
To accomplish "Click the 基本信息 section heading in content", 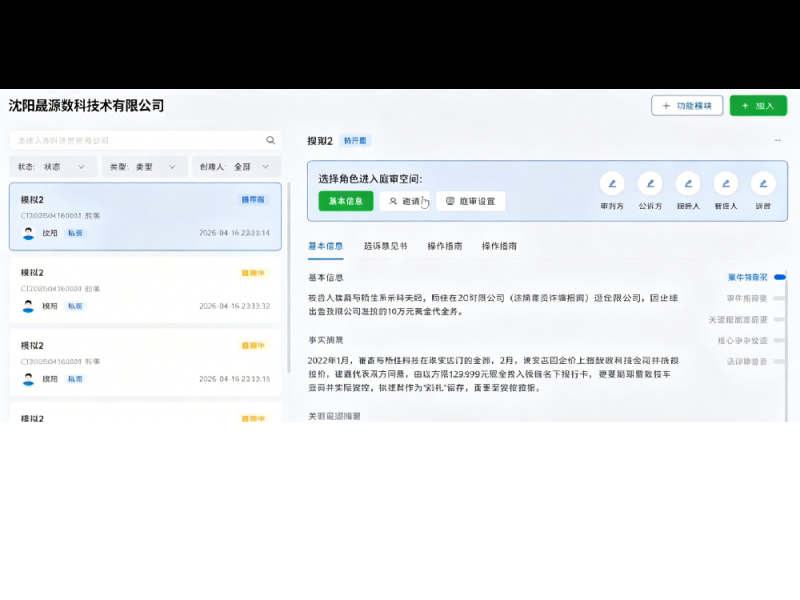I will pyautogui.click(x=326, y=278).
